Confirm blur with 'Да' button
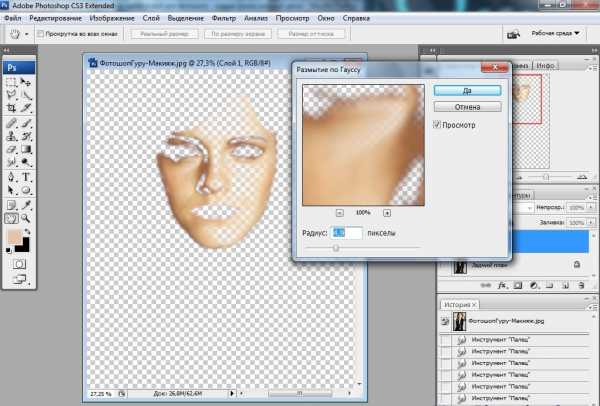Image resolution: width=600 pixels, height=406 pixels. (x=467, y=91)
